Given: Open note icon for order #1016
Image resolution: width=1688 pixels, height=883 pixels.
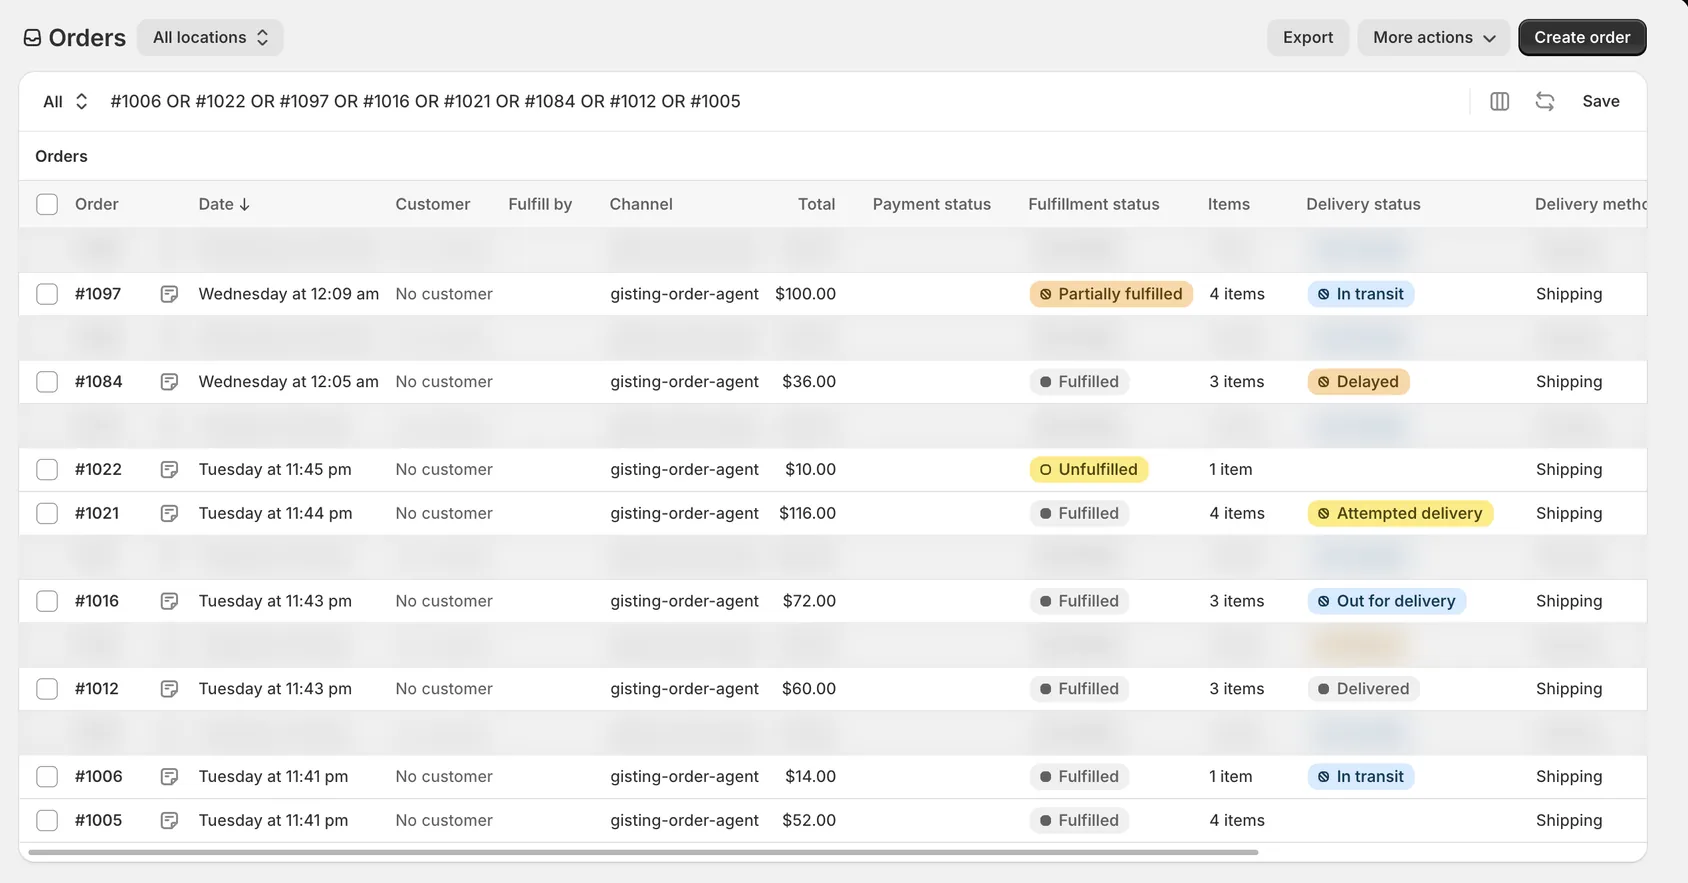Looking at the screenshot, I should (x=169, y=601).
